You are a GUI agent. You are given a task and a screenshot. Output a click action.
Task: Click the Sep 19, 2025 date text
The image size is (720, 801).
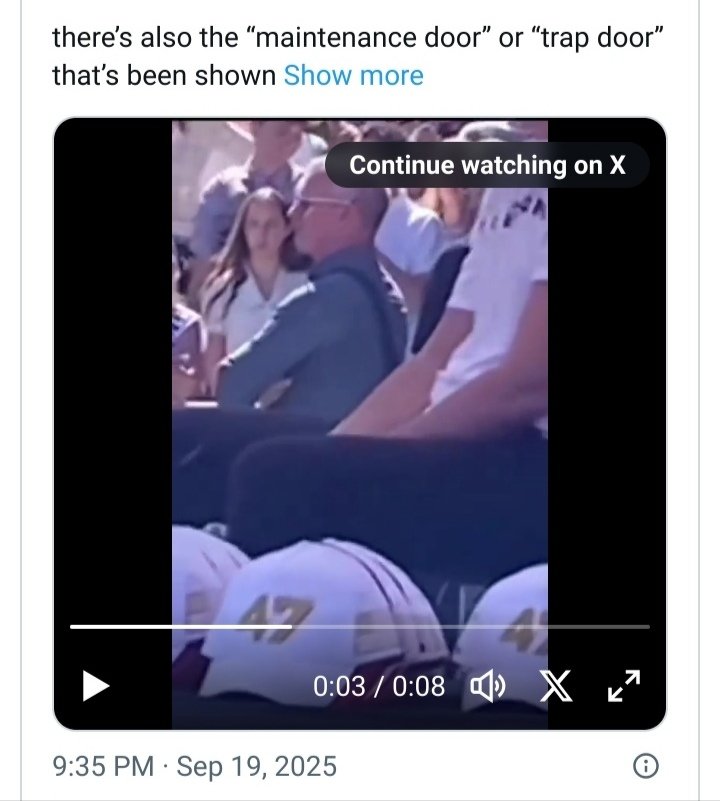(x=256, y=767)
